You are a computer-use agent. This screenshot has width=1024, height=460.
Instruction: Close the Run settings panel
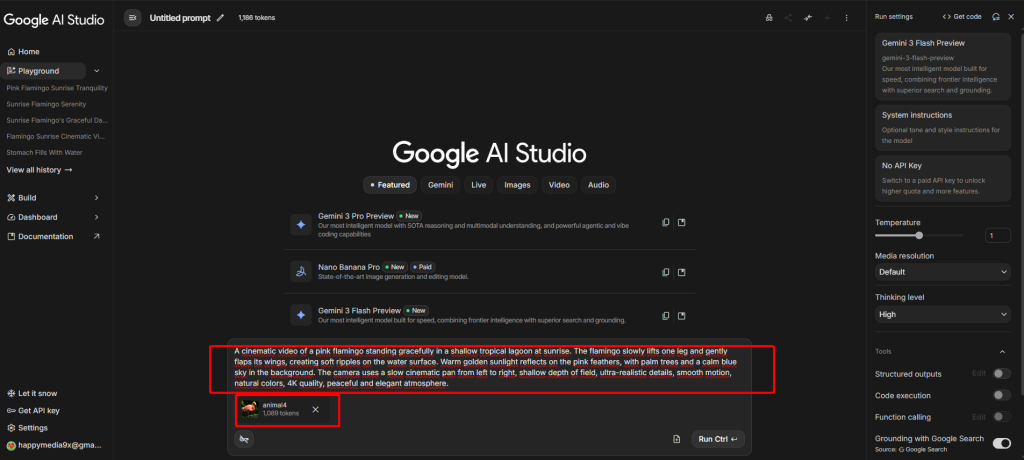pyautogui.click(x=1012, y=17)
